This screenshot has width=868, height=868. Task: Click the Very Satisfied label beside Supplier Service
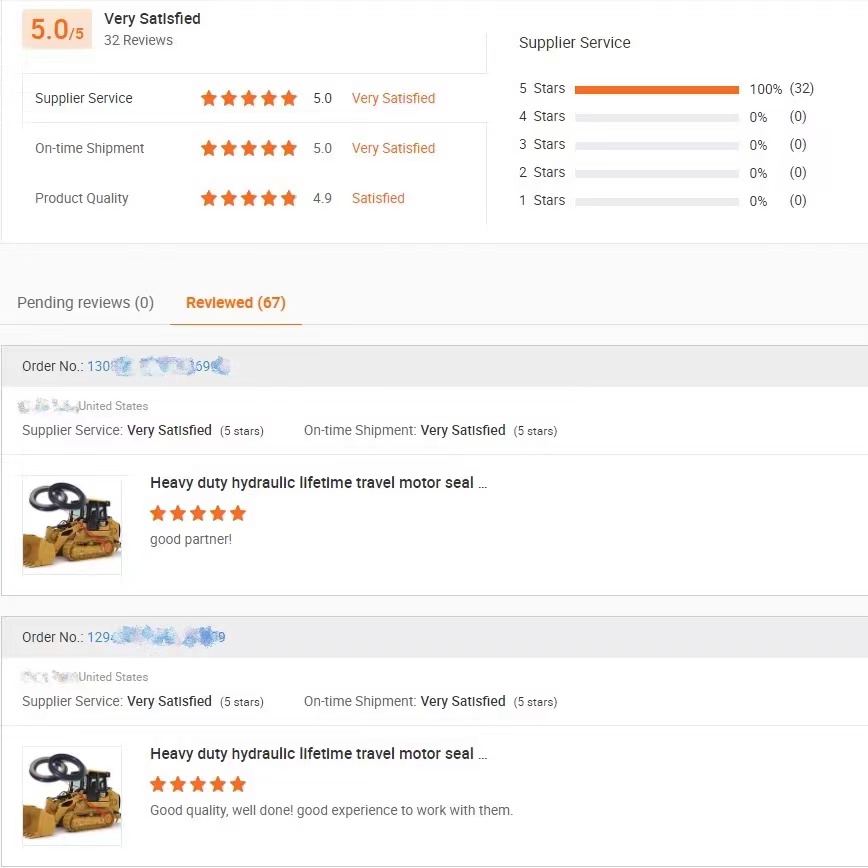coord(393,98)
